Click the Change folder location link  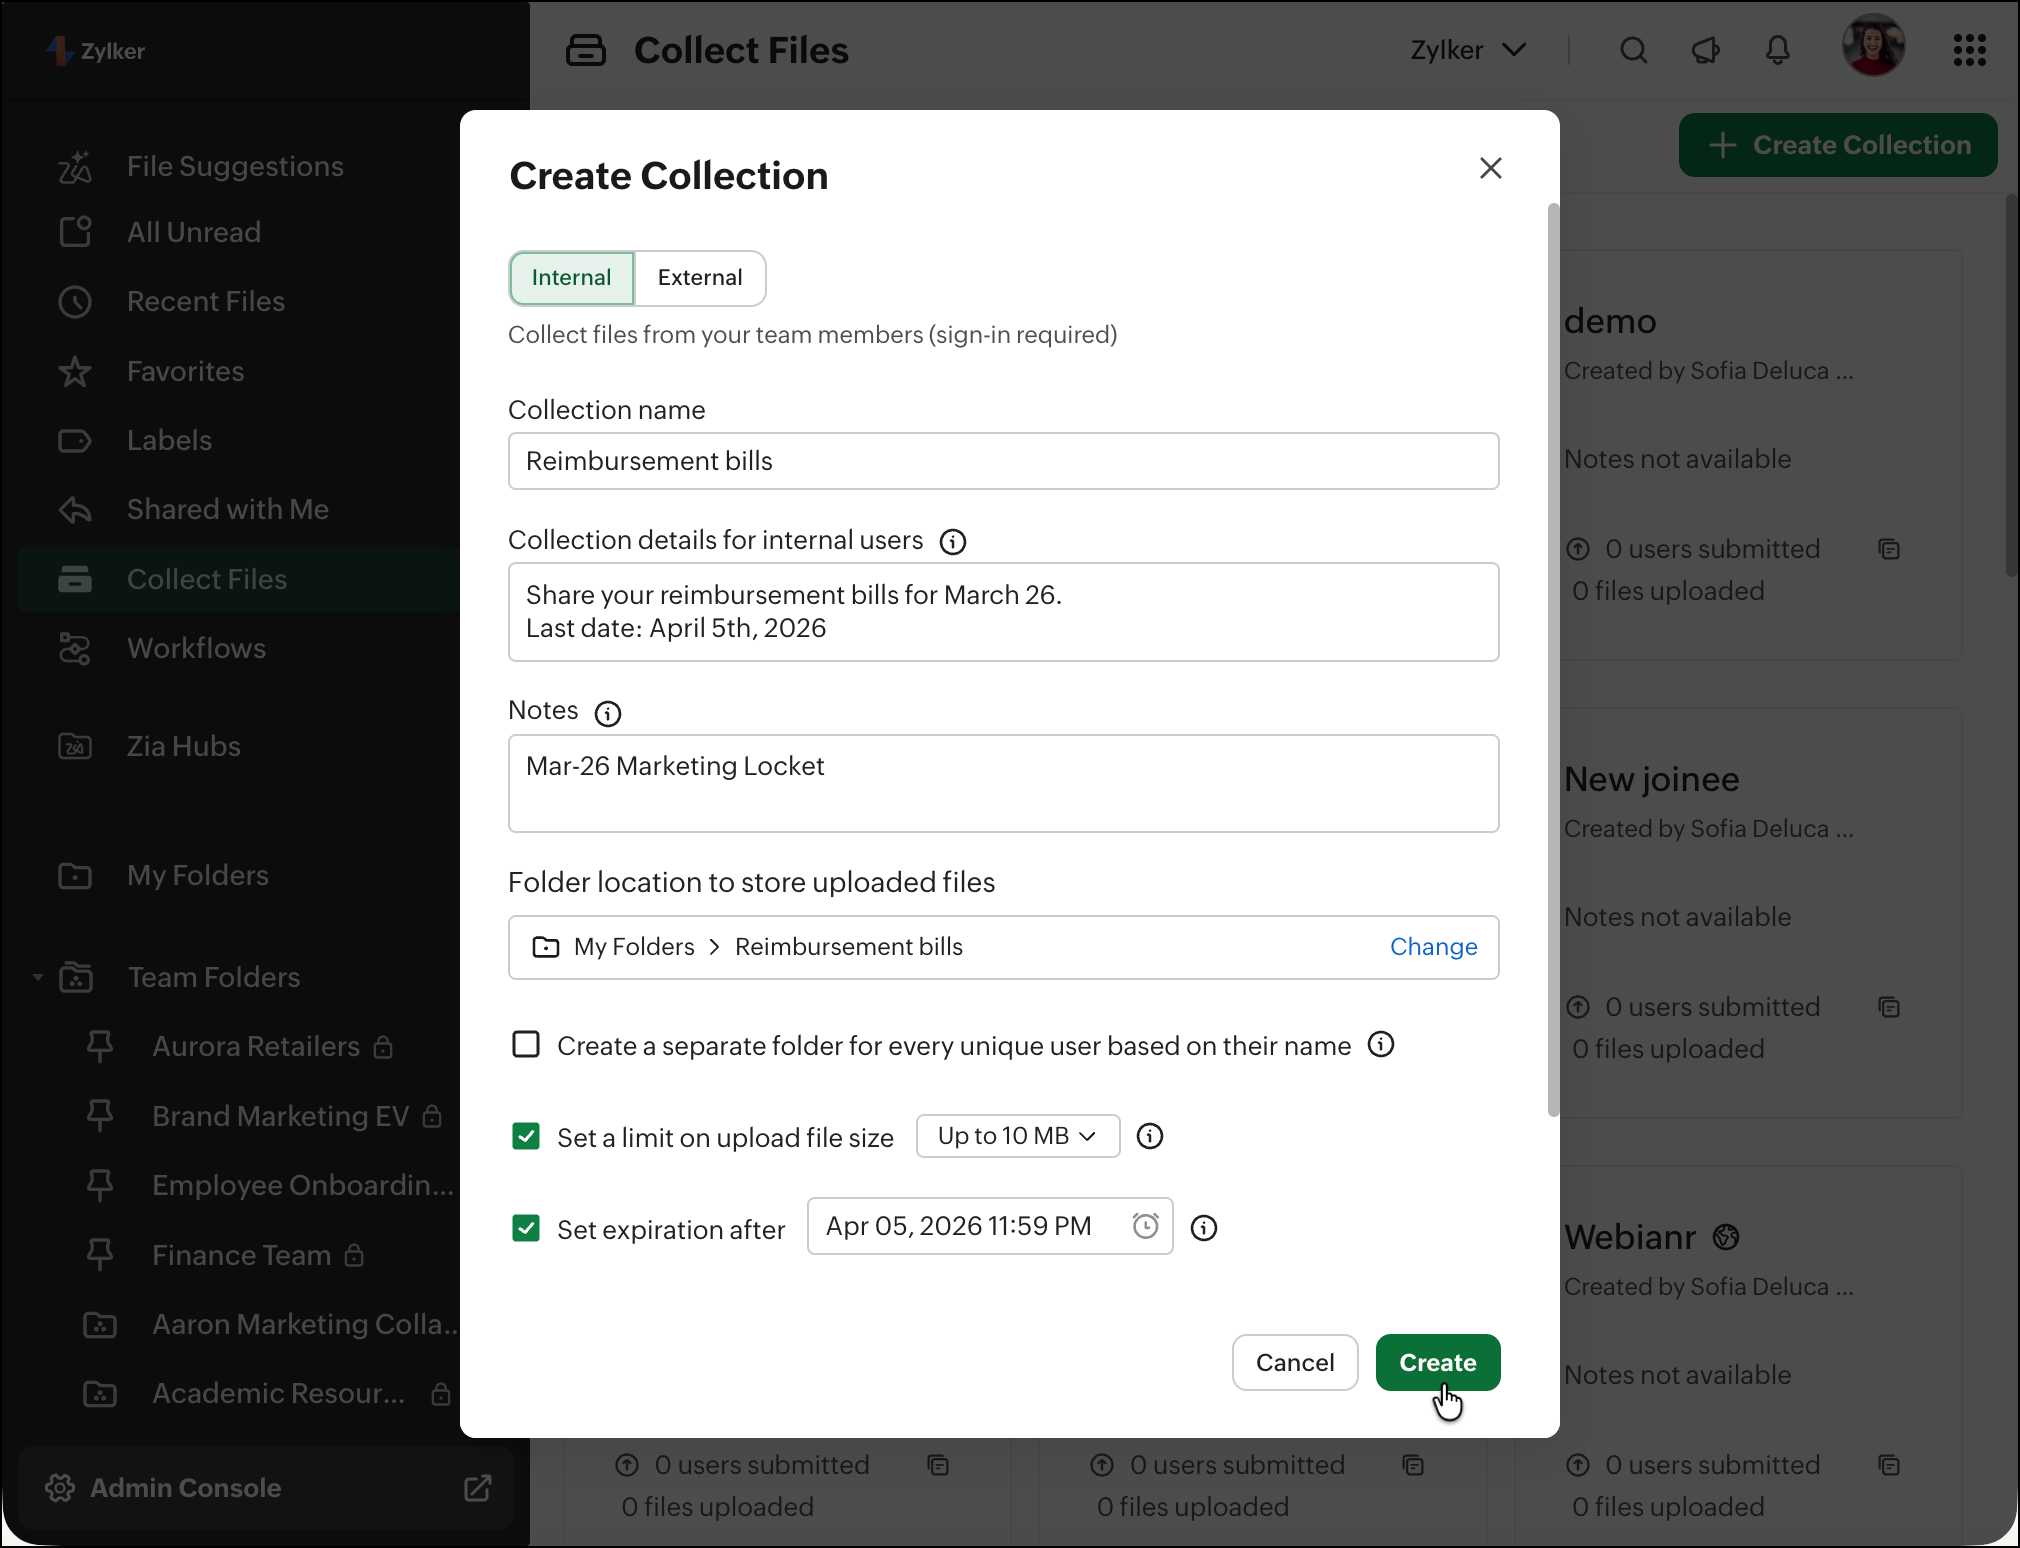1433,947
